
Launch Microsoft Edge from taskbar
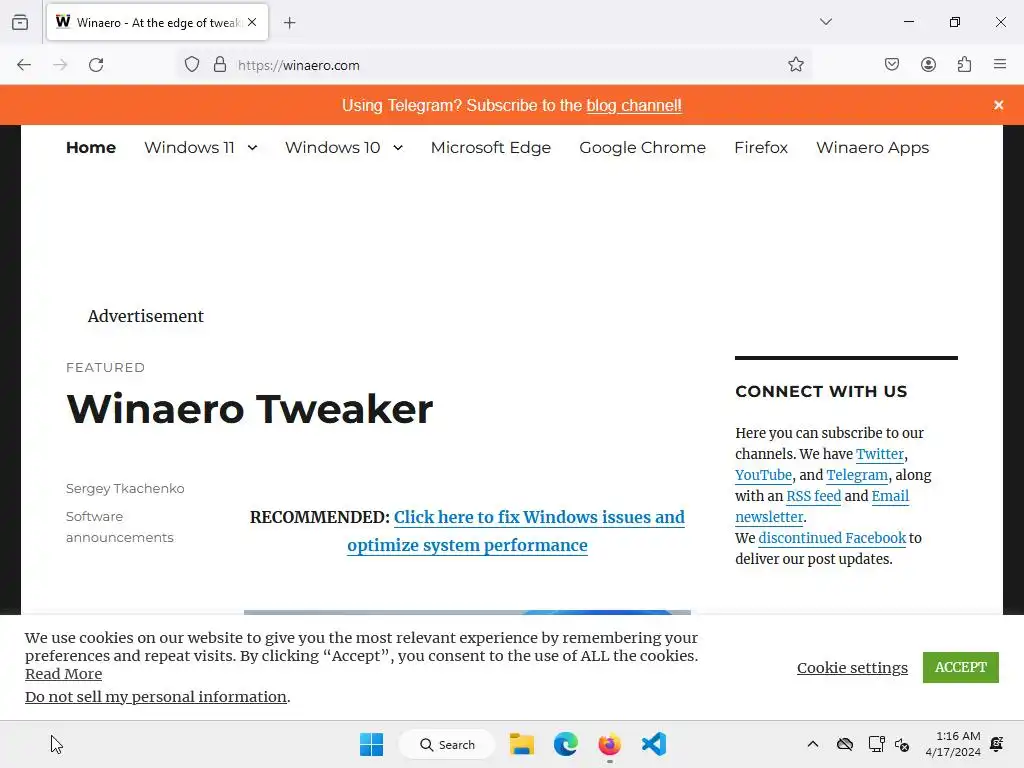(x=566, y=744)
